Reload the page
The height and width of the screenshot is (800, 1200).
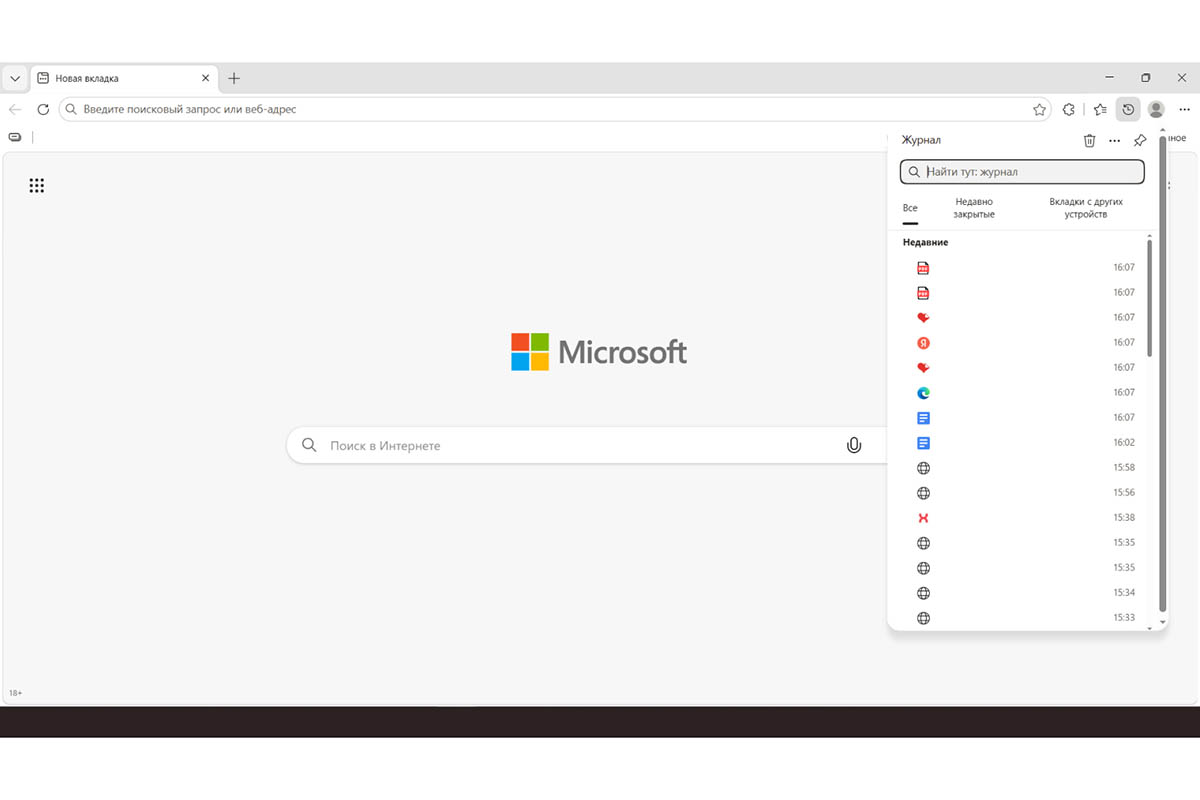point(43,109)
